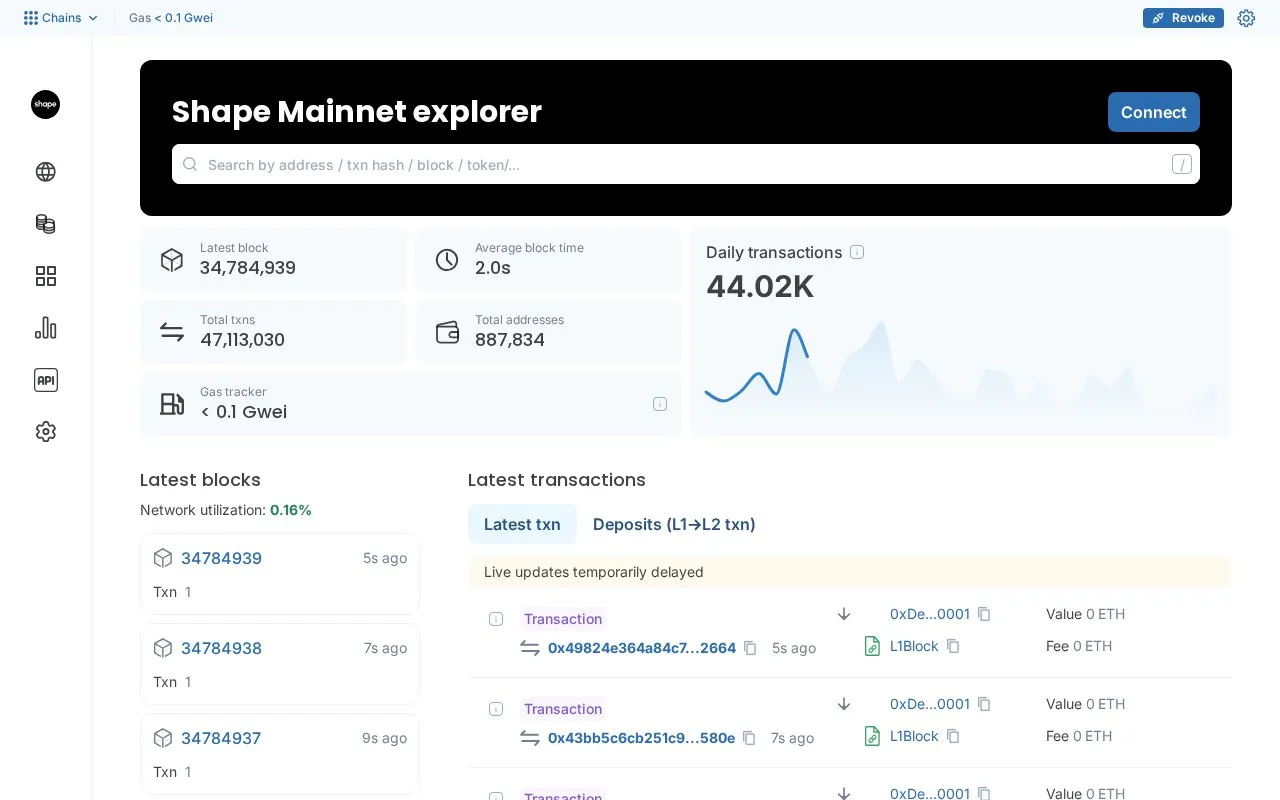Show the Daily transactions info tooltip
Image resolution: width=1280 pixels, height=800 pixels.
857,252
